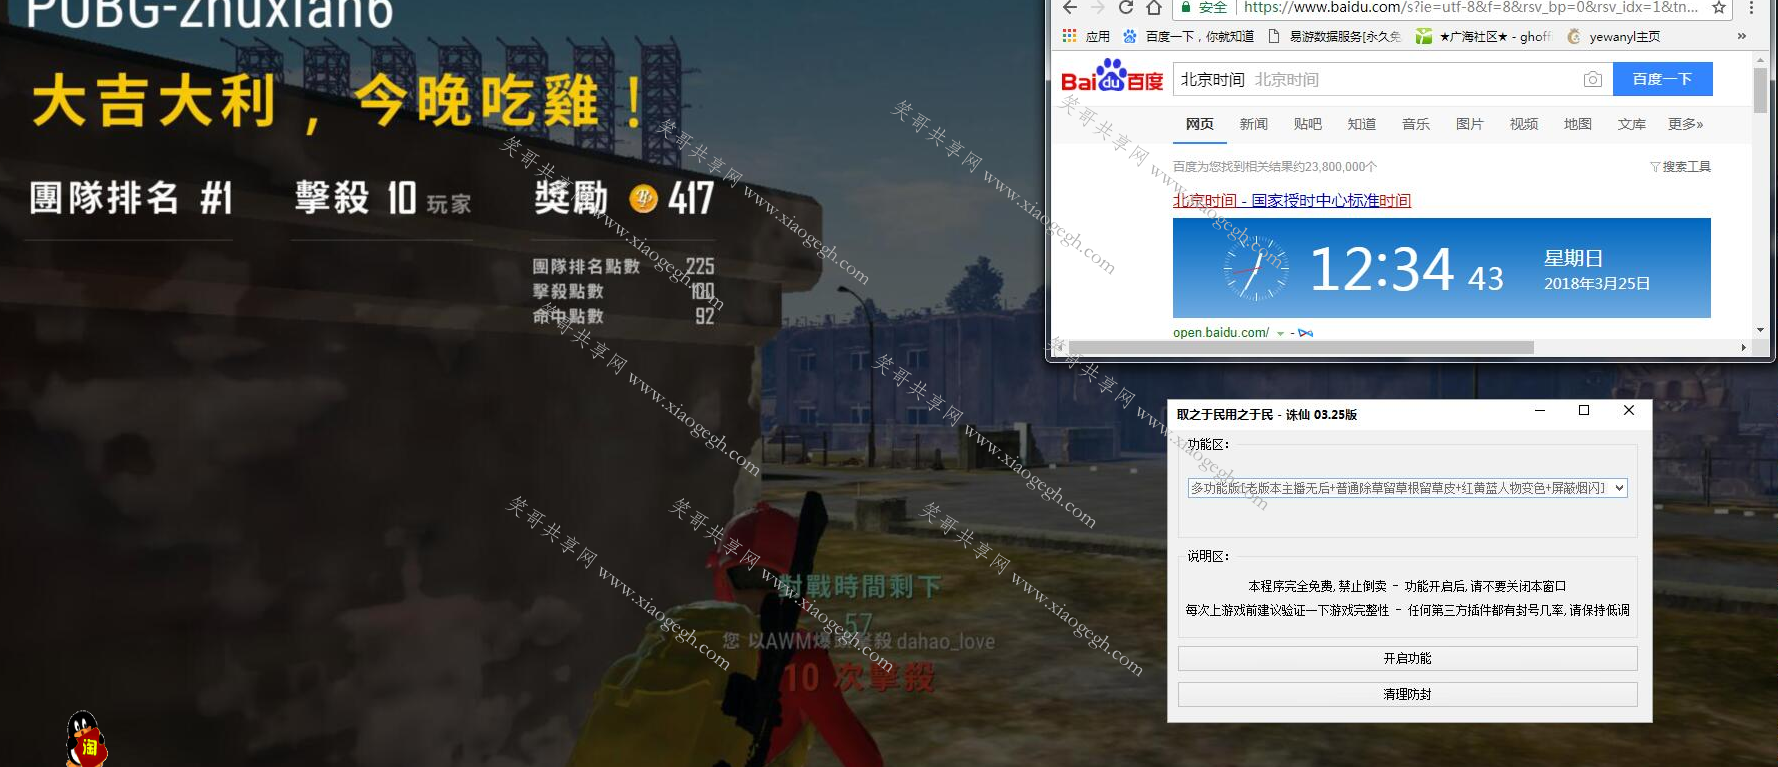The width and height of the screenshot is (1778, 767).
Task: Reload the Baidu page
Action: point(1126,8)
